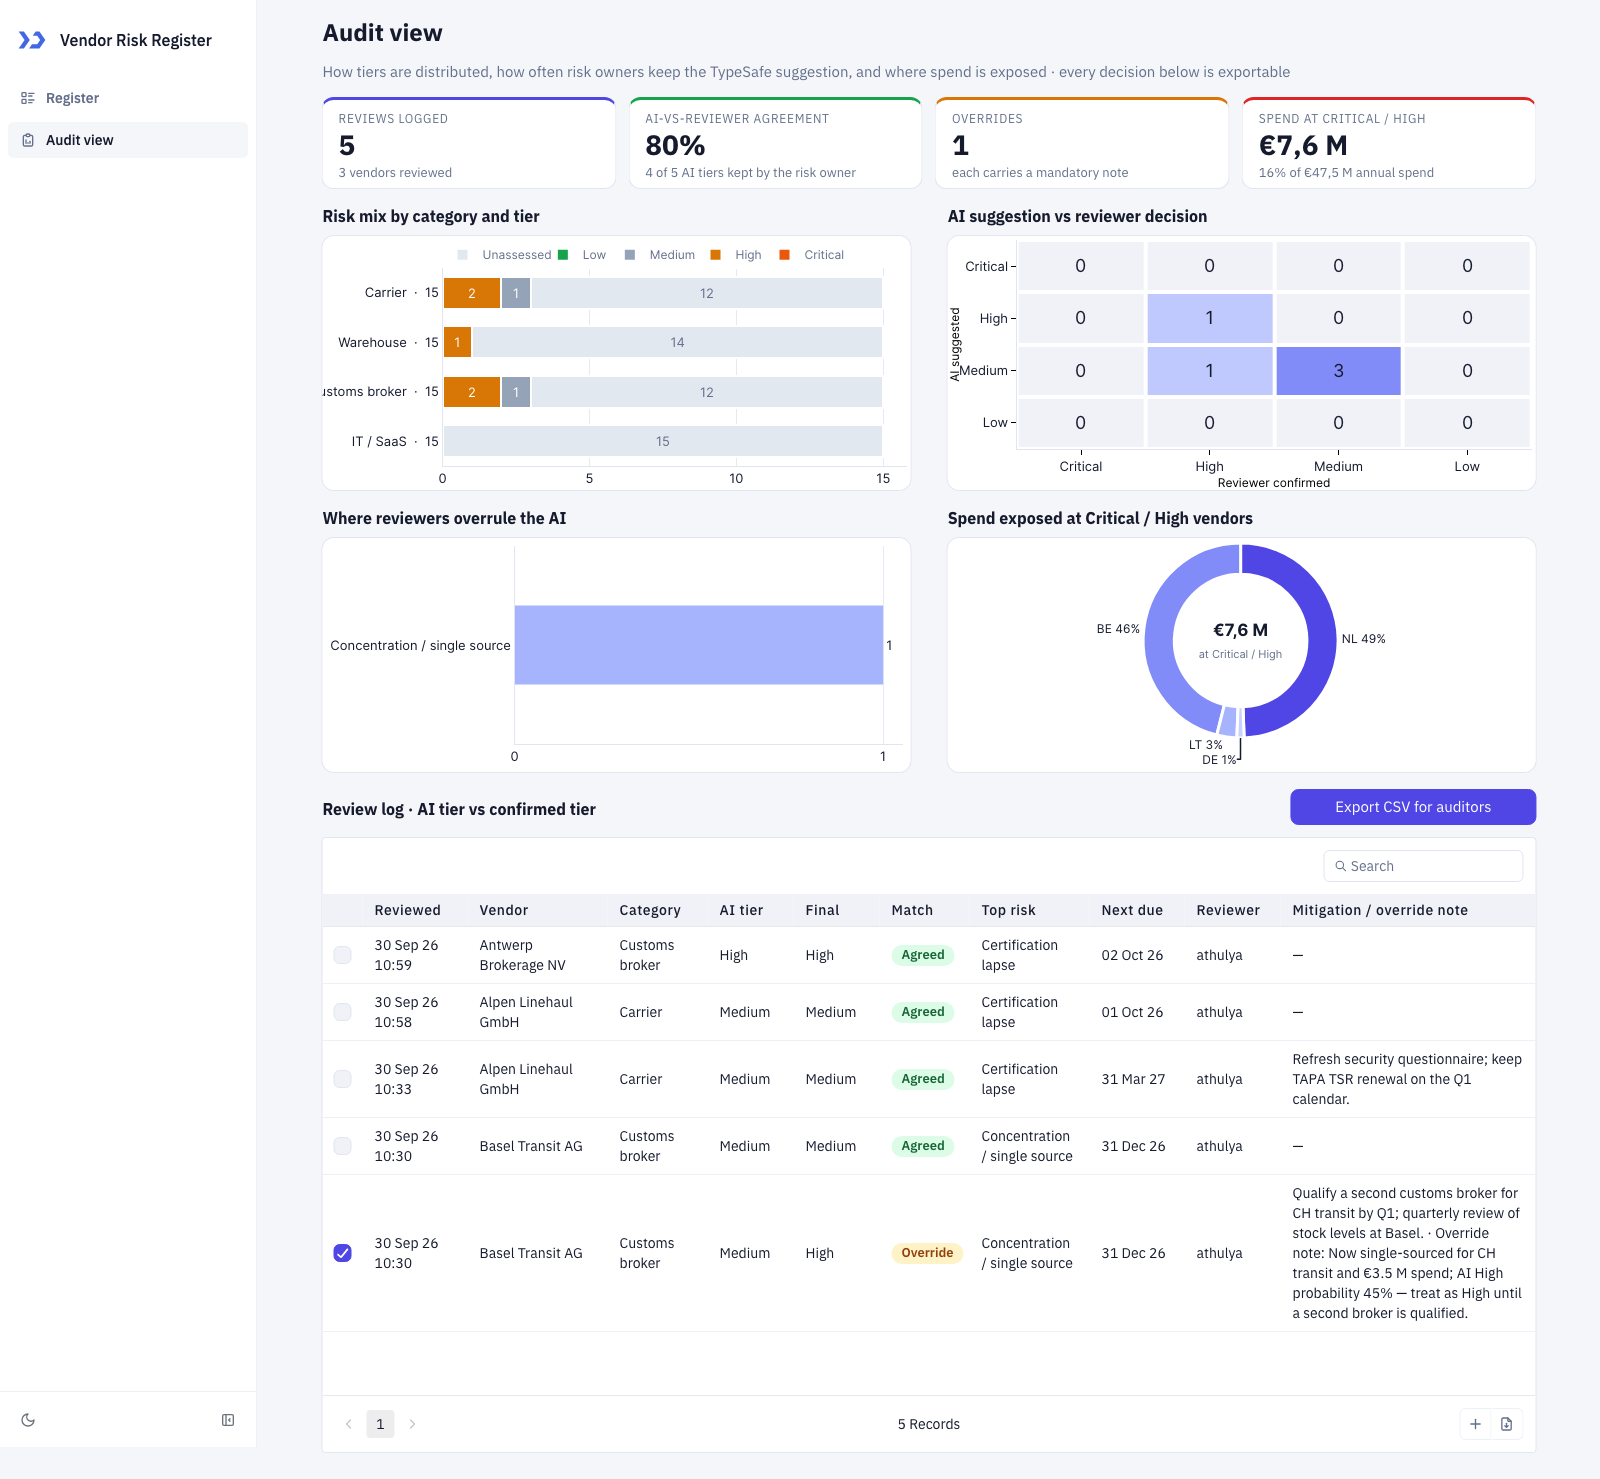The width and height of the screenshot is (1600, 1479).
Task: Click the table export file icon
Action: (1507, 1424)
